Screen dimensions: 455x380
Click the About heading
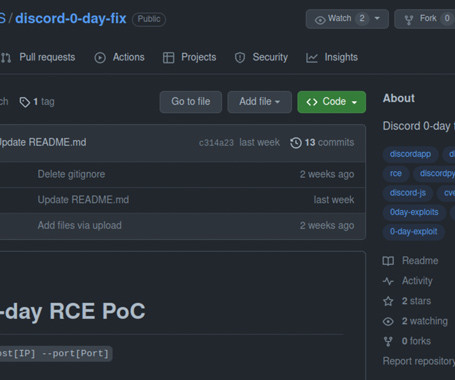point(399,98)
